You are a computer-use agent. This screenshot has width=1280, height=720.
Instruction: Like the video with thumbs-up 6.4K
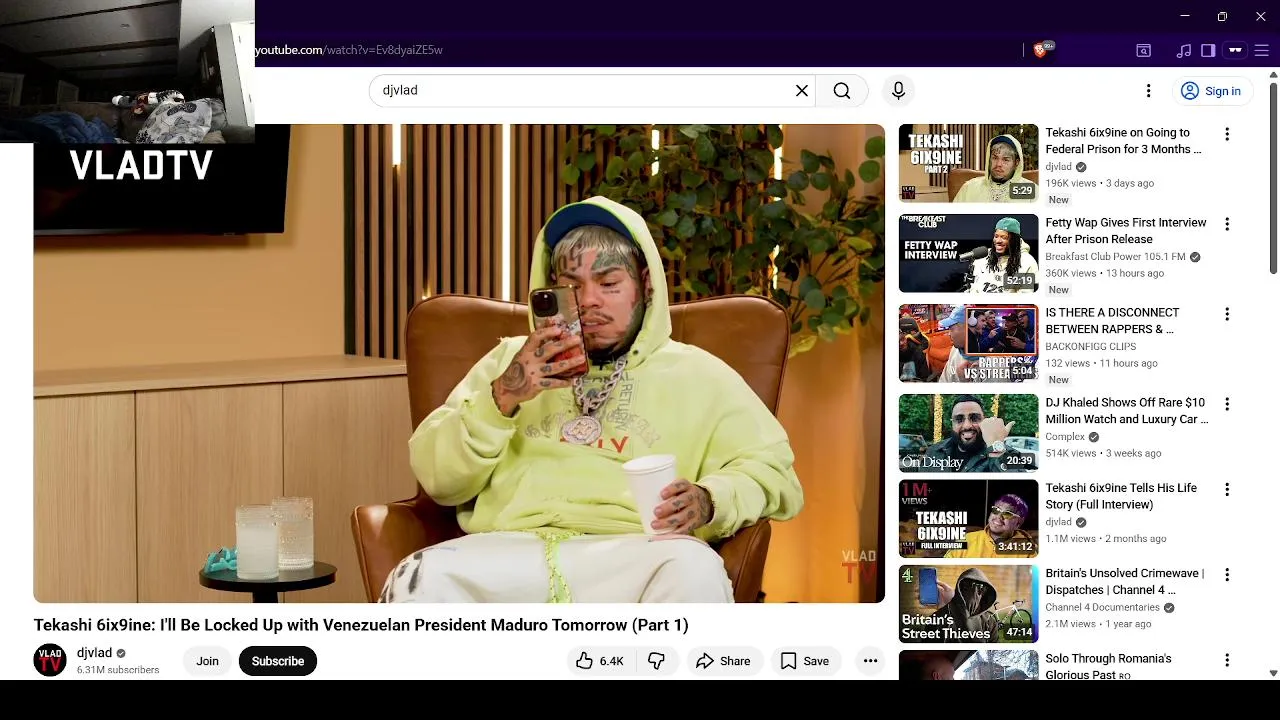point(599,661)
